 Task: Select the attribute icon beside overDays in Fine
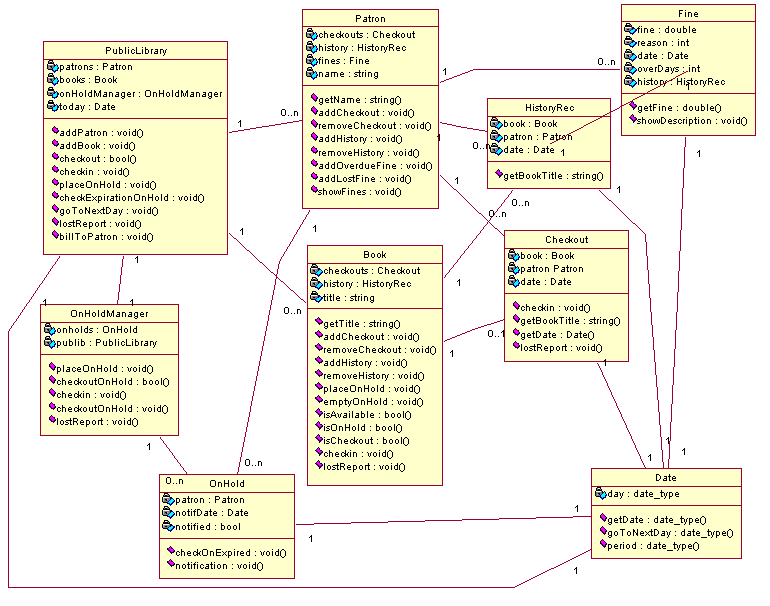click(631, 69)
